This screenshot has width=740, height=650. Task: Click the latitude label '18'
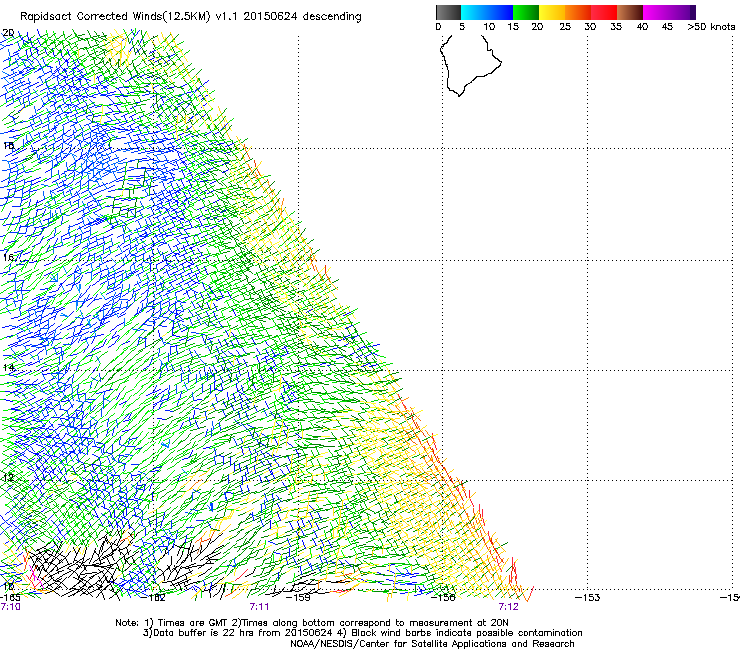point(8,145)
